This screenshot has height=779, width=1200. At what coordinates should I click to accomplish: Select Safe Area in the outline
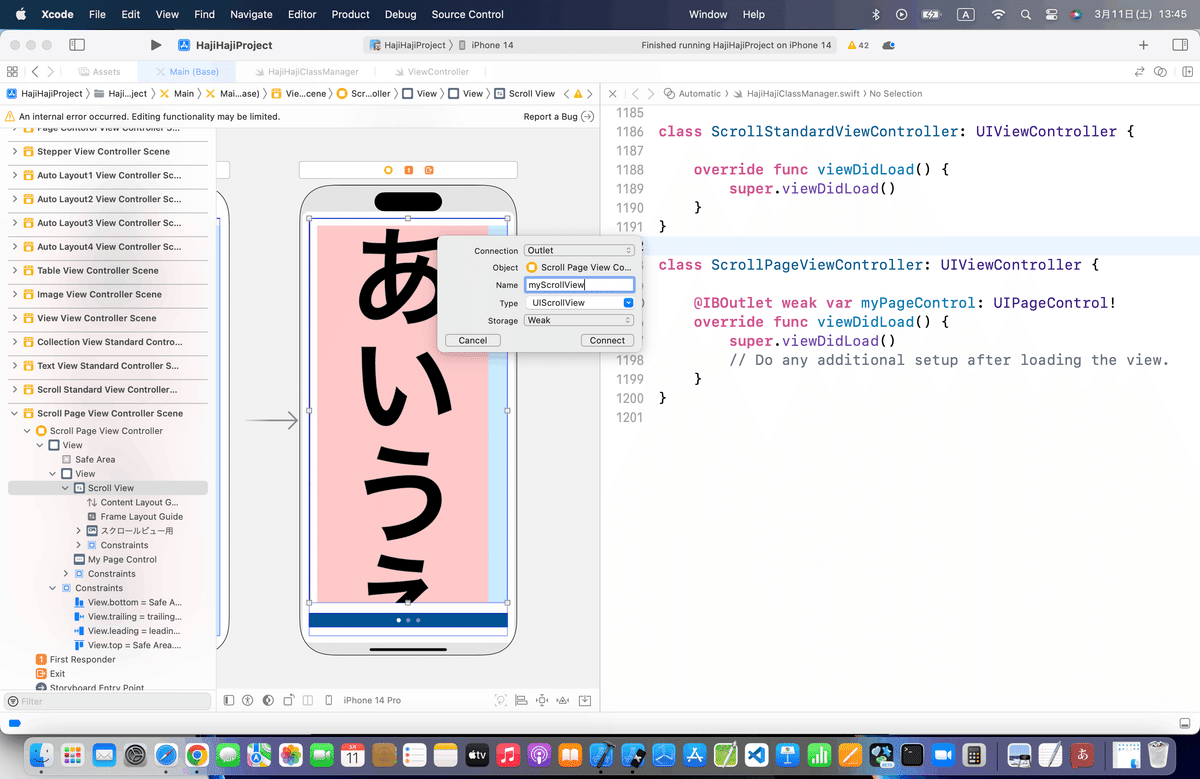[x=95, y=460]
